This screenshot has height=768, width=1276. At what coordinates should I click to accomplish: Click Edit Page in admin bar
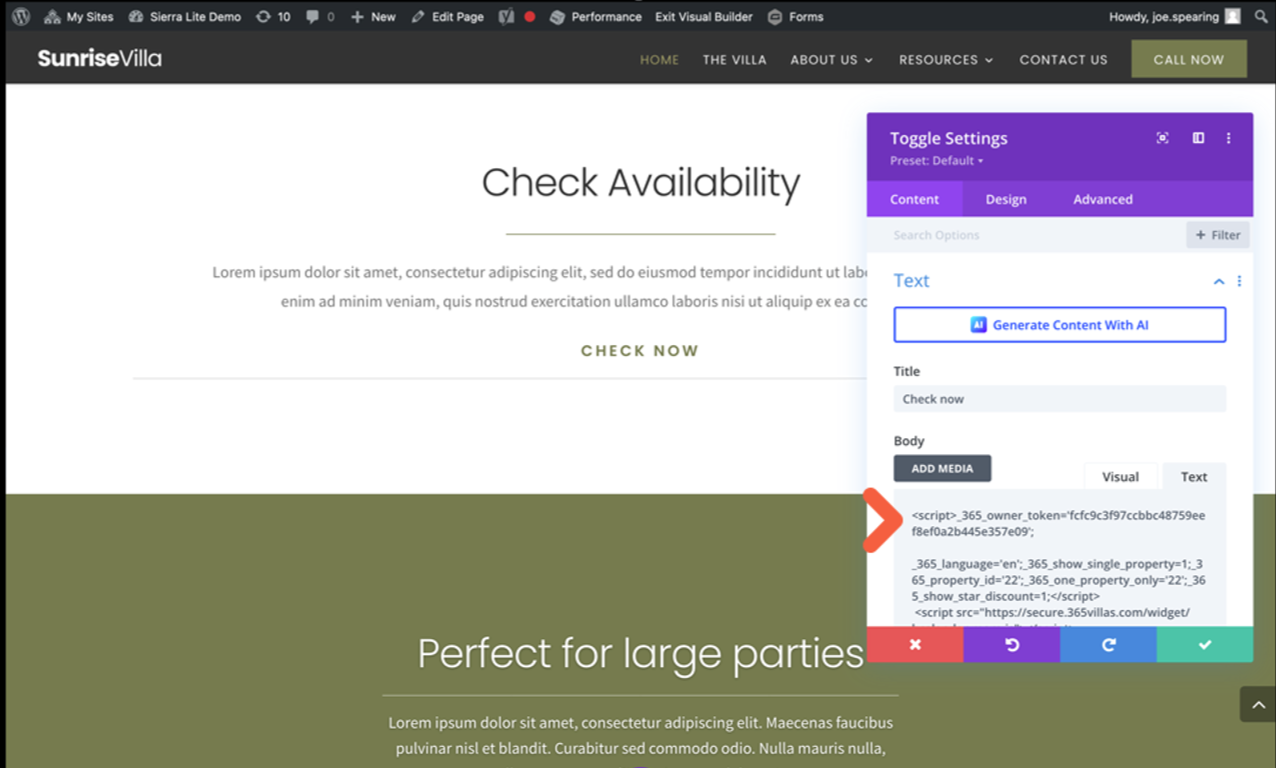[x=447, y=17]
